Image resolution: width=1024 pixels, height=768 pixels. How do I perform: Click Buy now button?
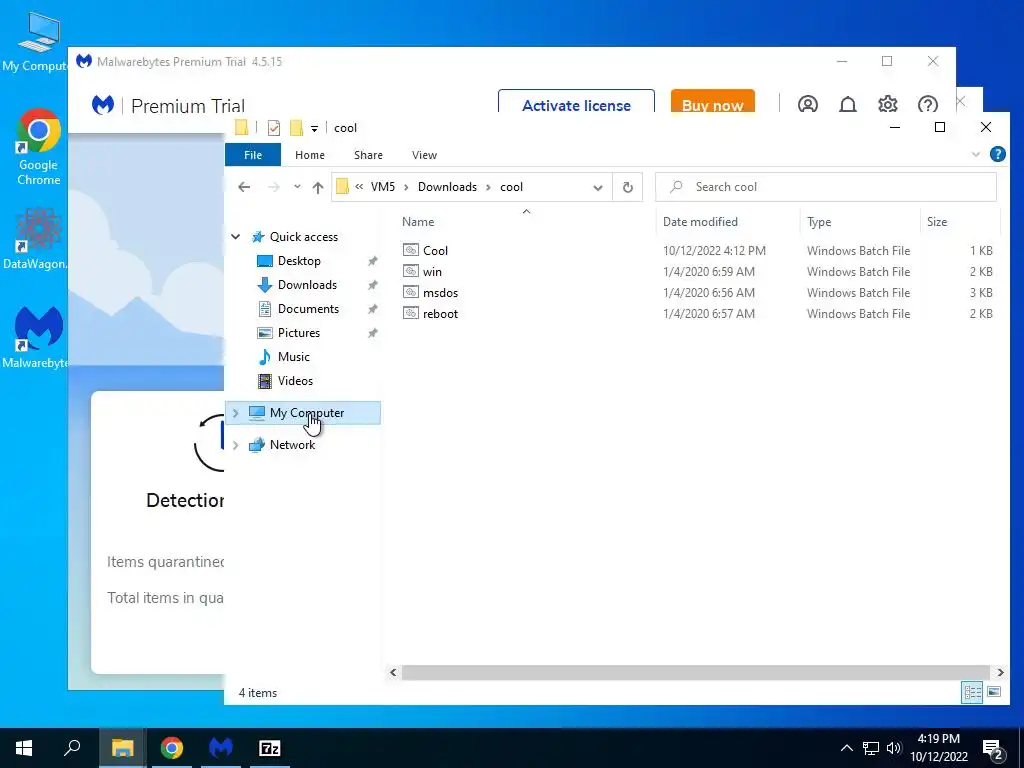click(712, 104)
